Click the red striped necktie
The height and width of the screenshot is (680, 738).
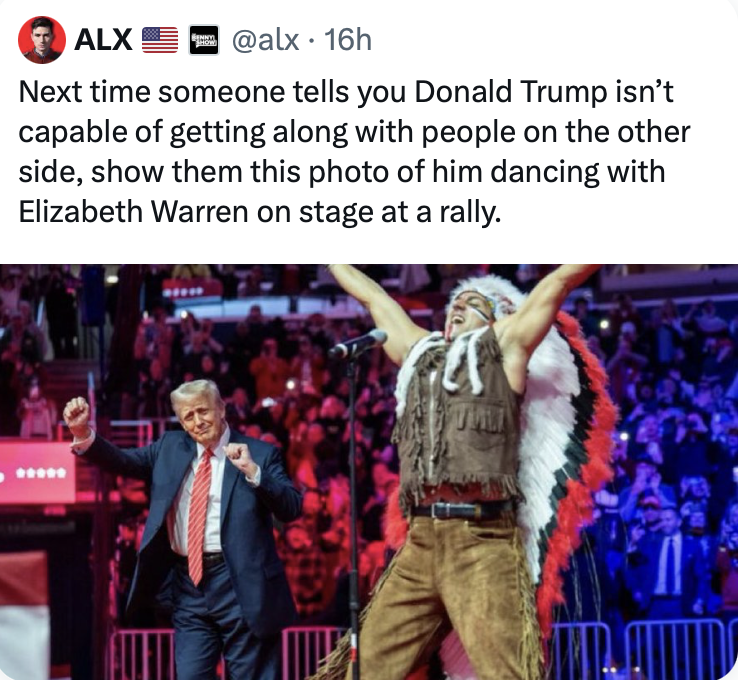pyautogui.click(x=199, y=515)
